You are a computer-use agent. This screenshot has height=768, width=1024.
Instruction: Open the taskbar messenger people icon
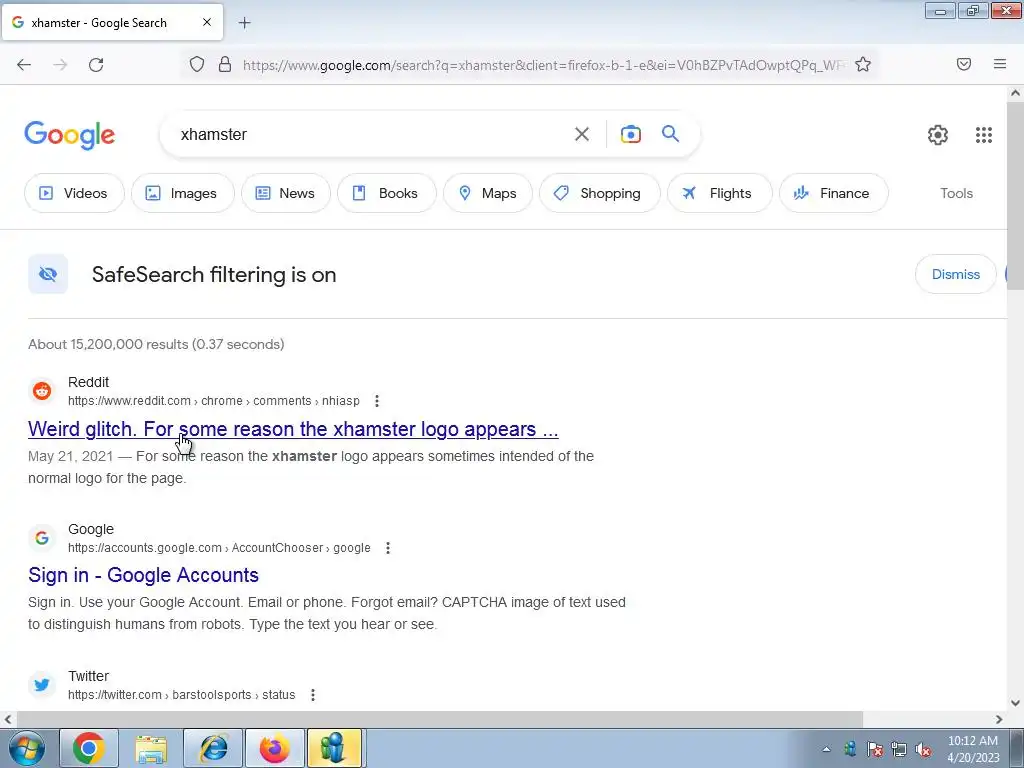point(334,748)
